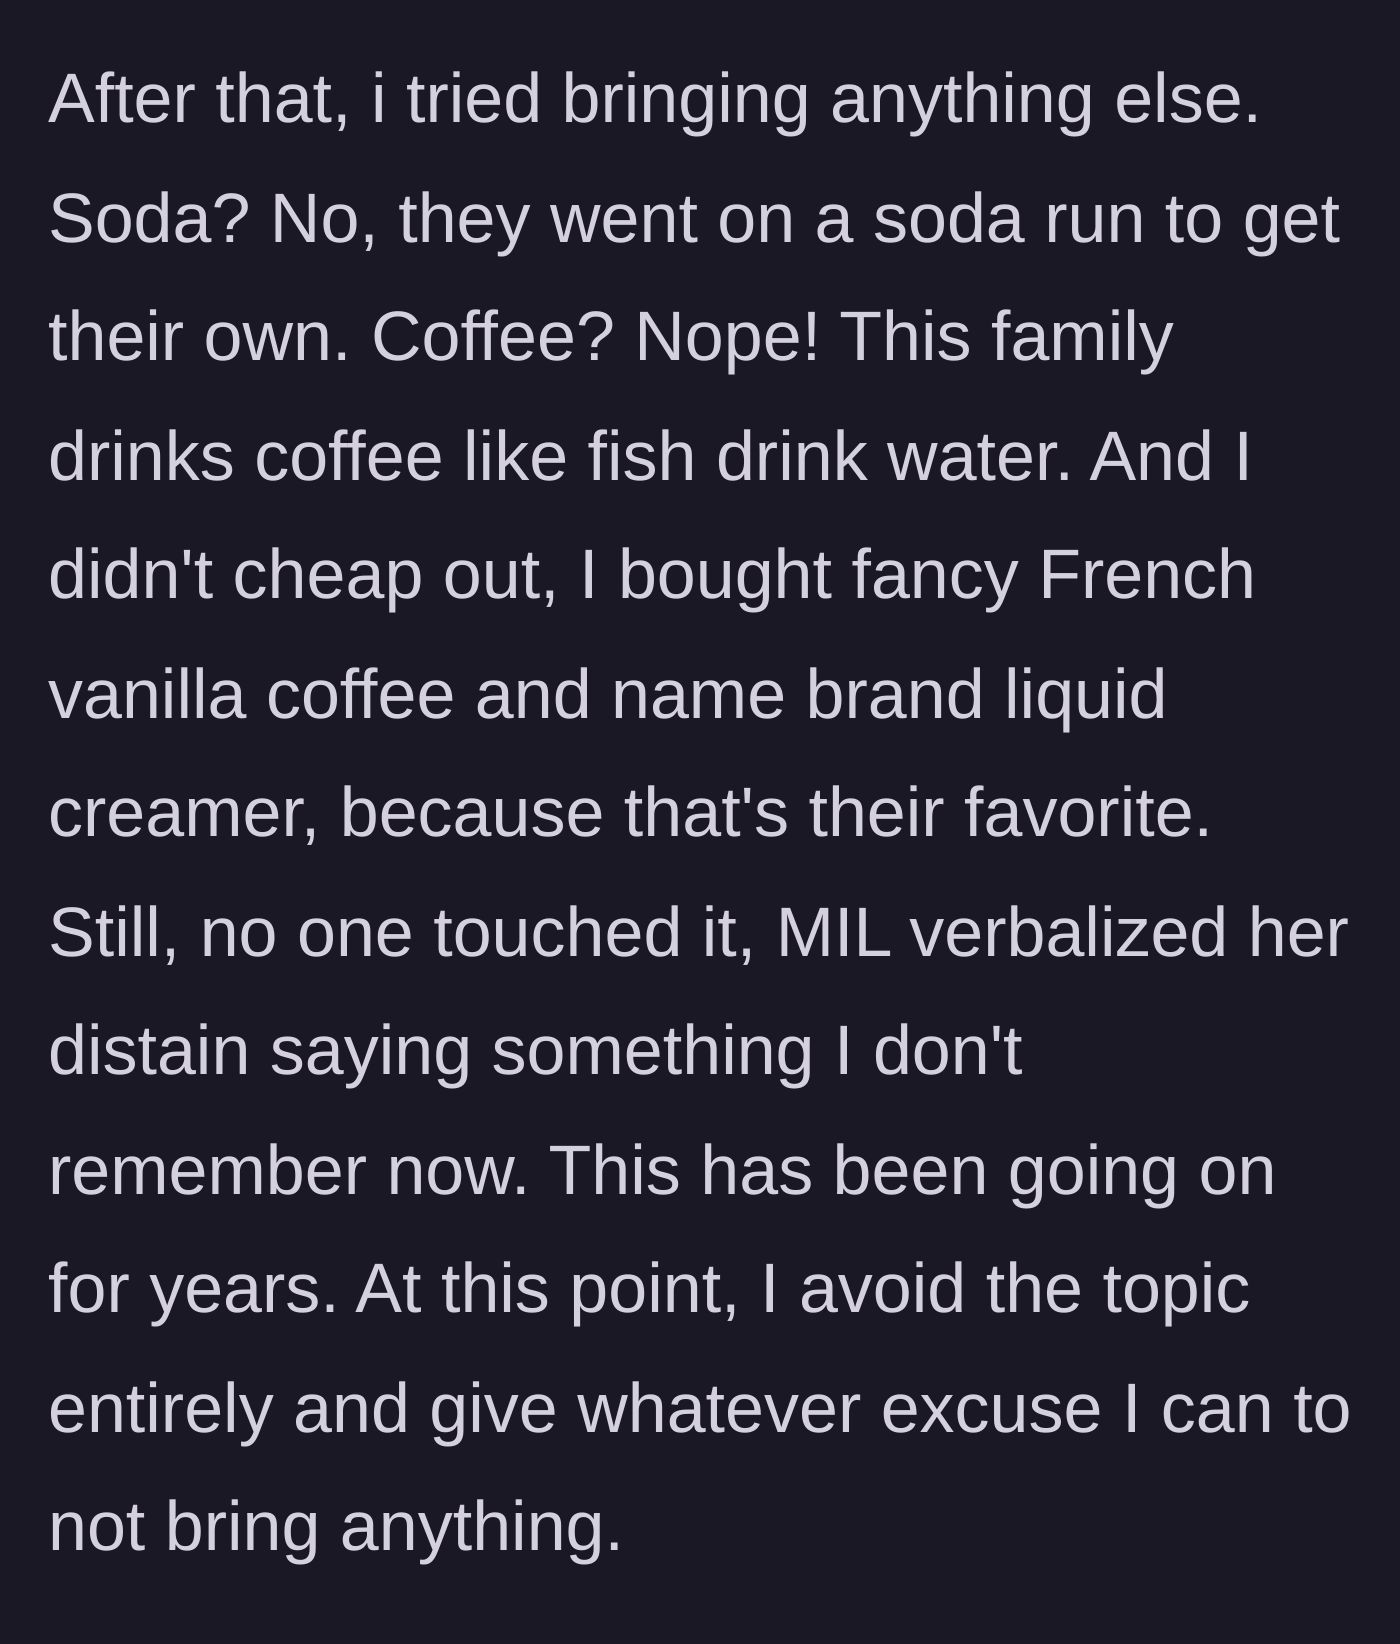This screenshot has width=1400, height=1644.
Task: Select the word "Soda?" in the text
Action: pos(148,218)
